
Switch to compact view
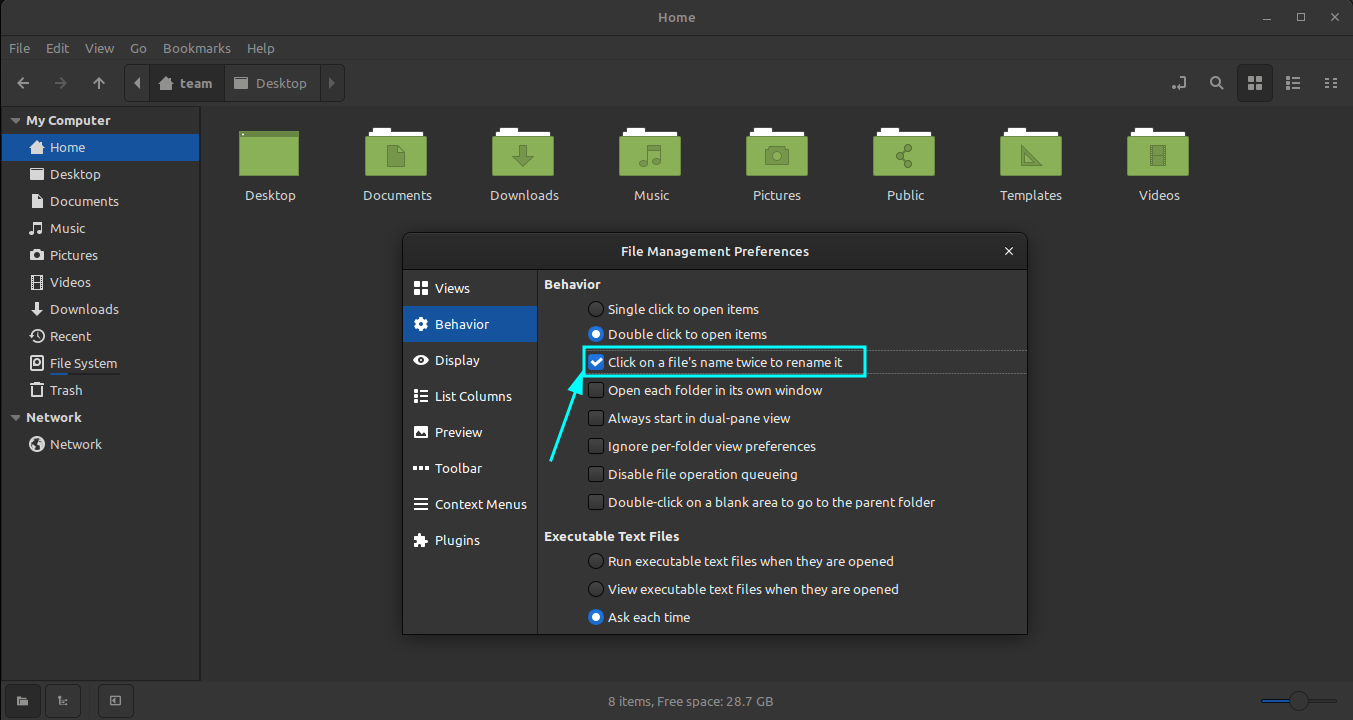tap(1331, 83)
